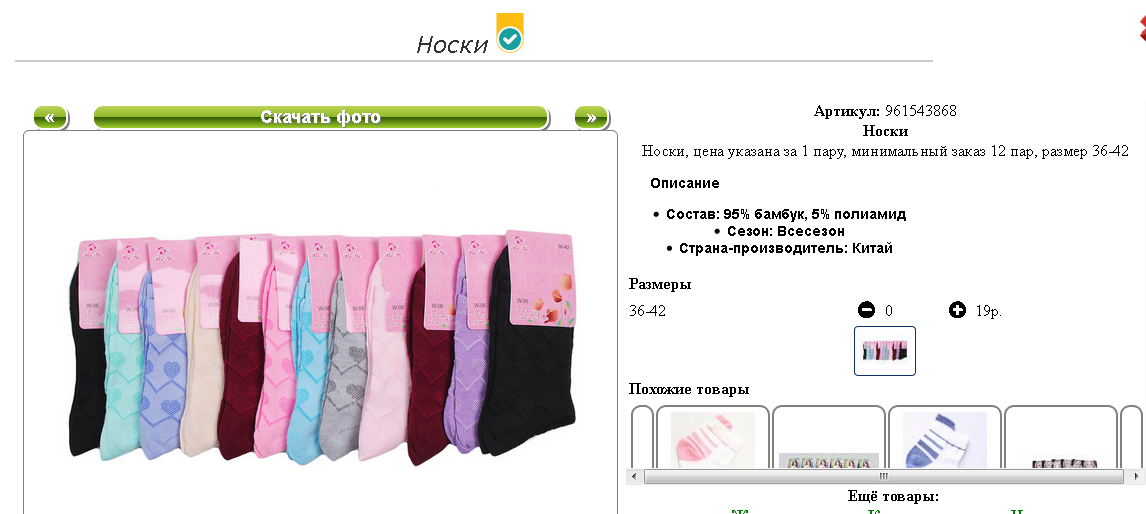The width and height of the screenshot is (1146, 514).
Task: Click the quantity value 0
Action: 889,311
